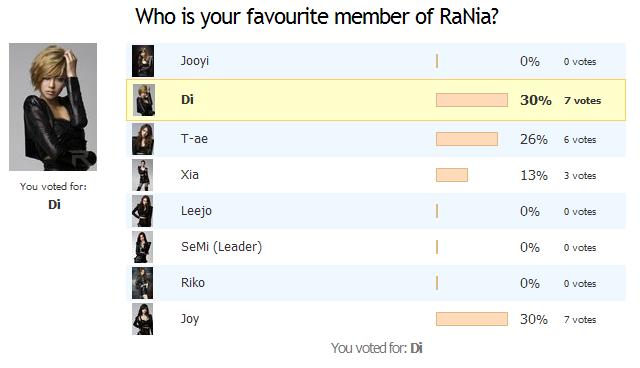
Task: Click T-ae's 26% result bar
Action: (467, 139)
